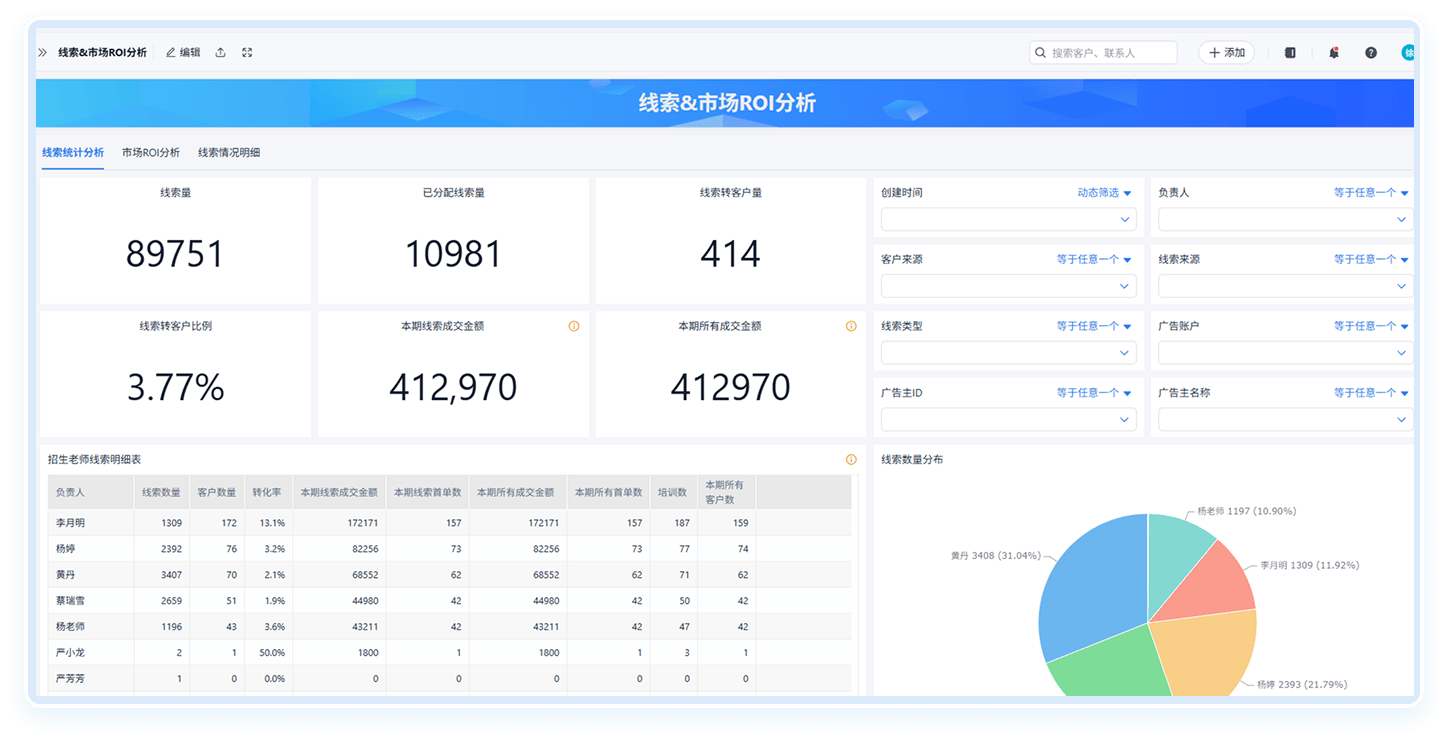
Task: Expand the 动态筛选 condition selector
Action: tap(1104, 193)
